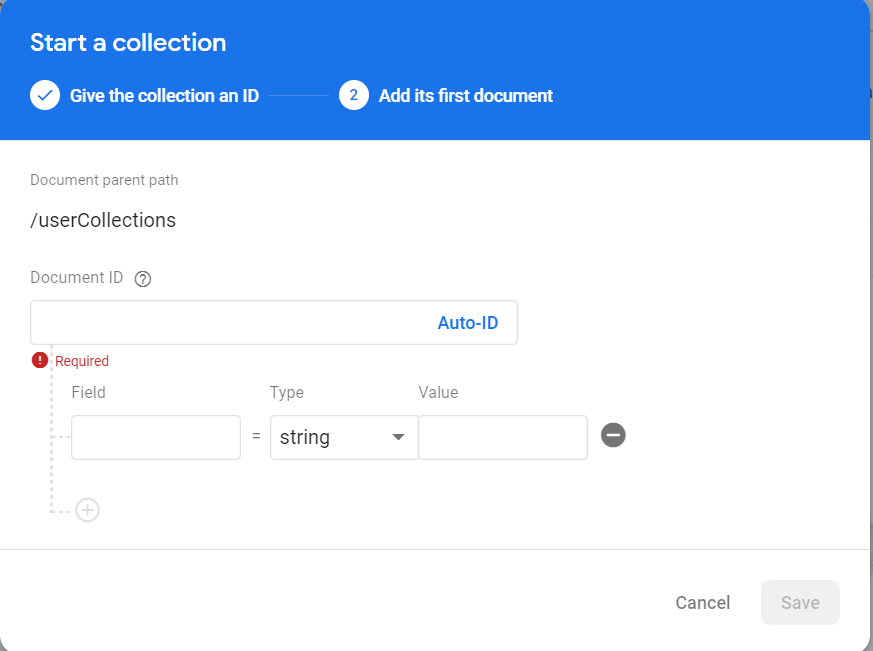
Task: Generate an Auto-ID for the document
Action: point(468,322)
